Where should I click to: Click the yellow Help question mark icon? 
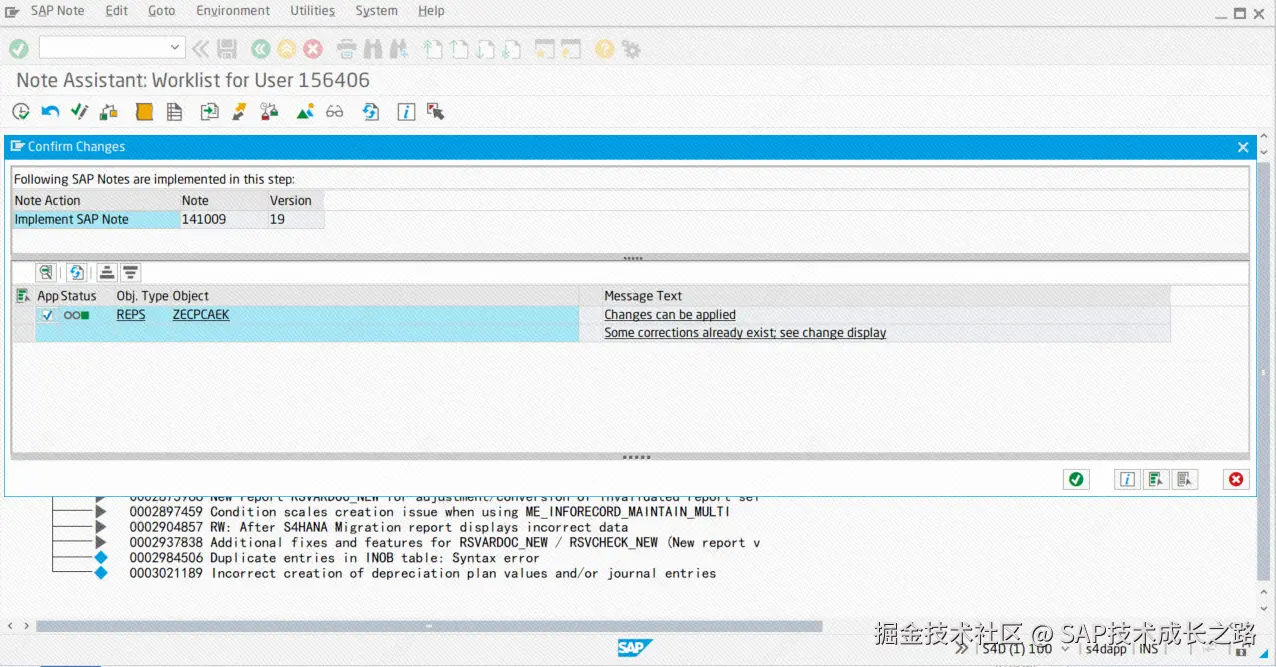604,48
